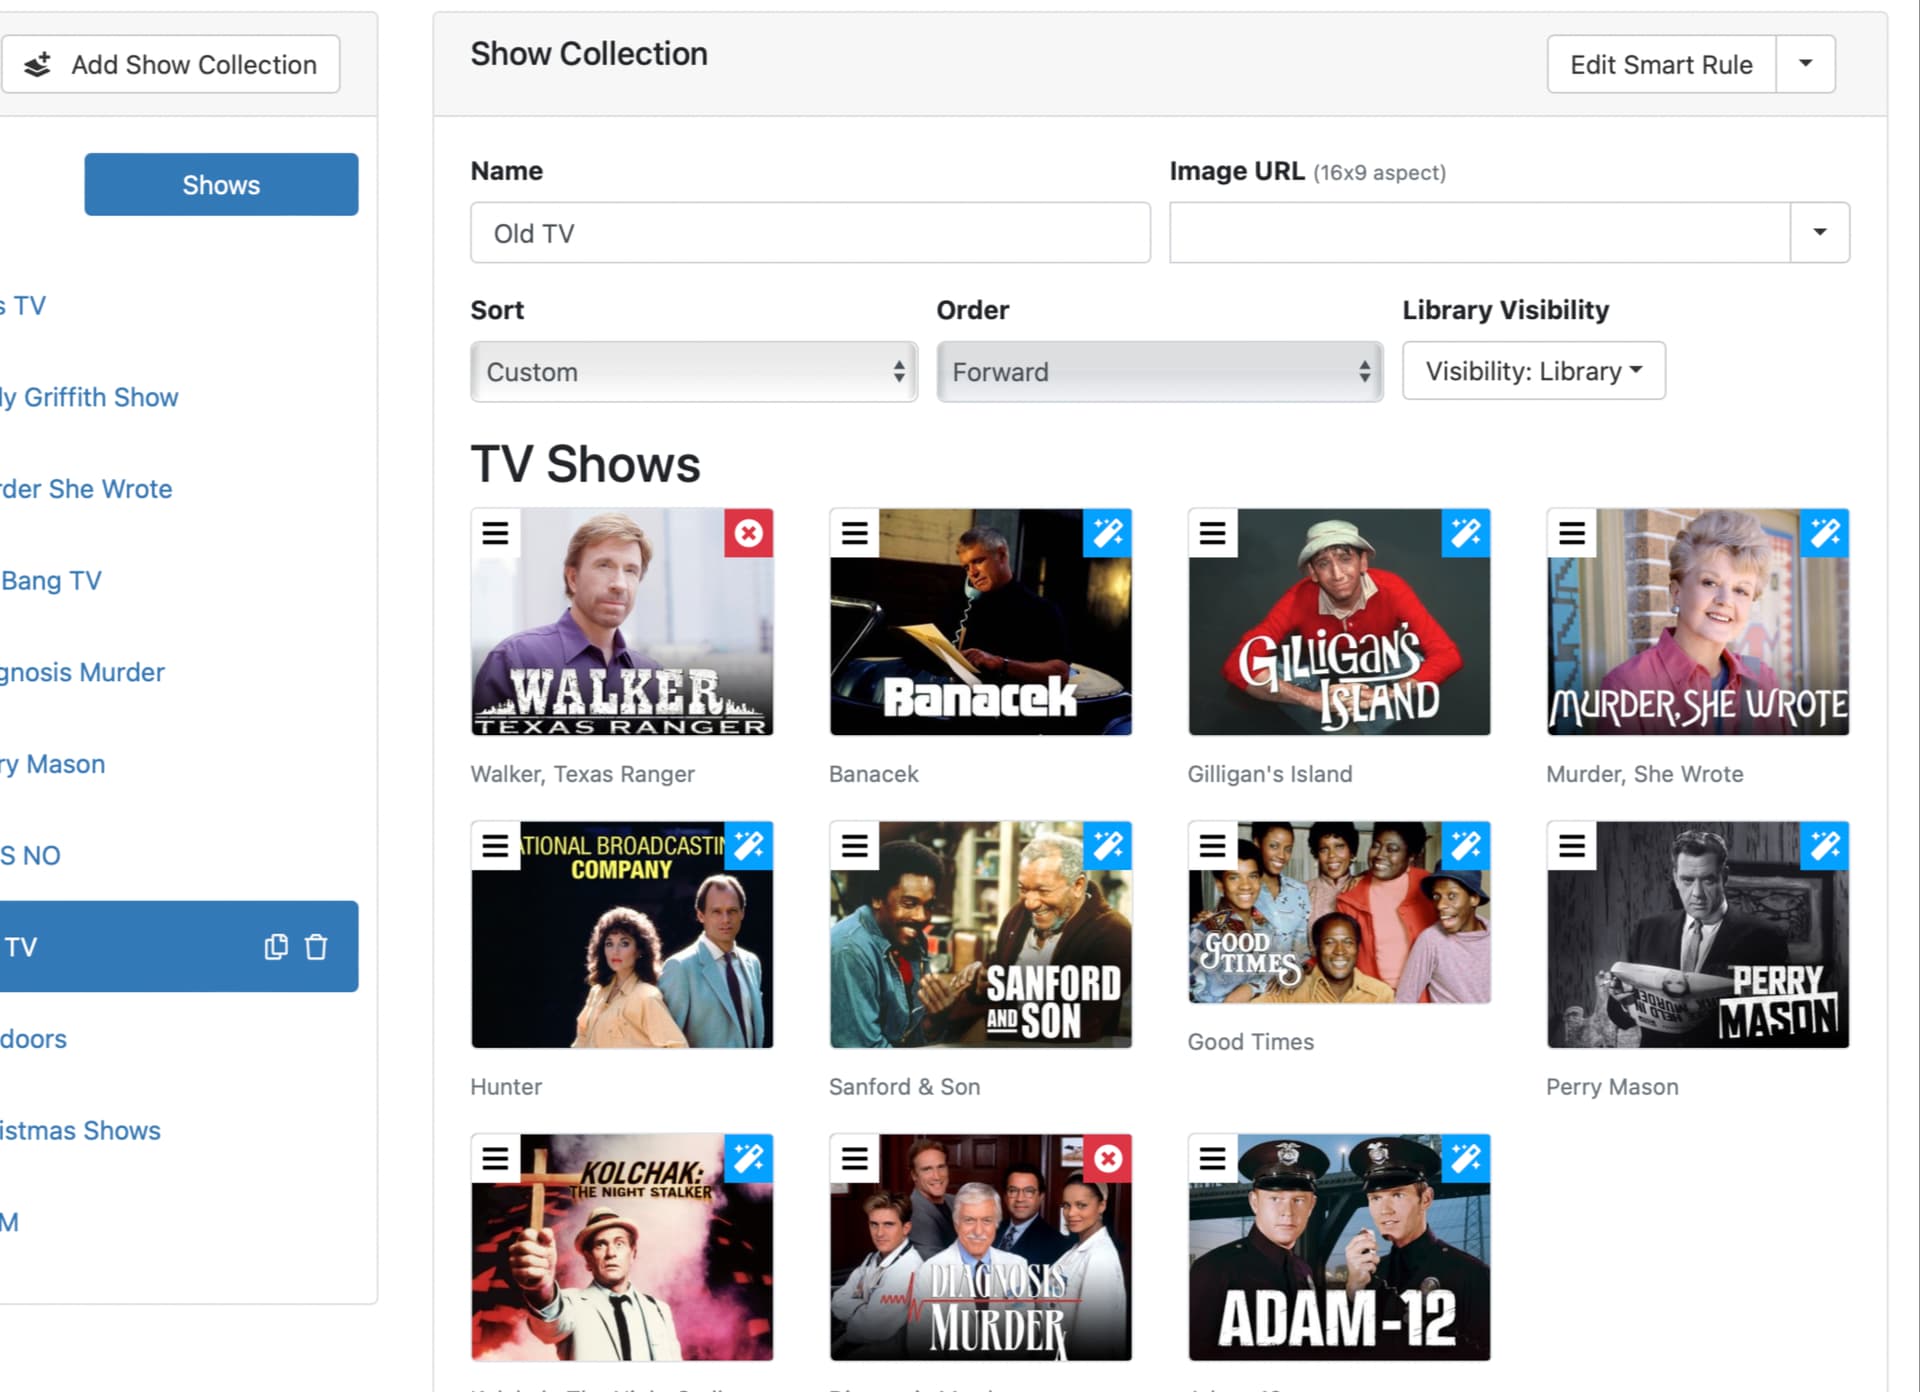Delete the selected collection with the trash icon

coord(316,946)
